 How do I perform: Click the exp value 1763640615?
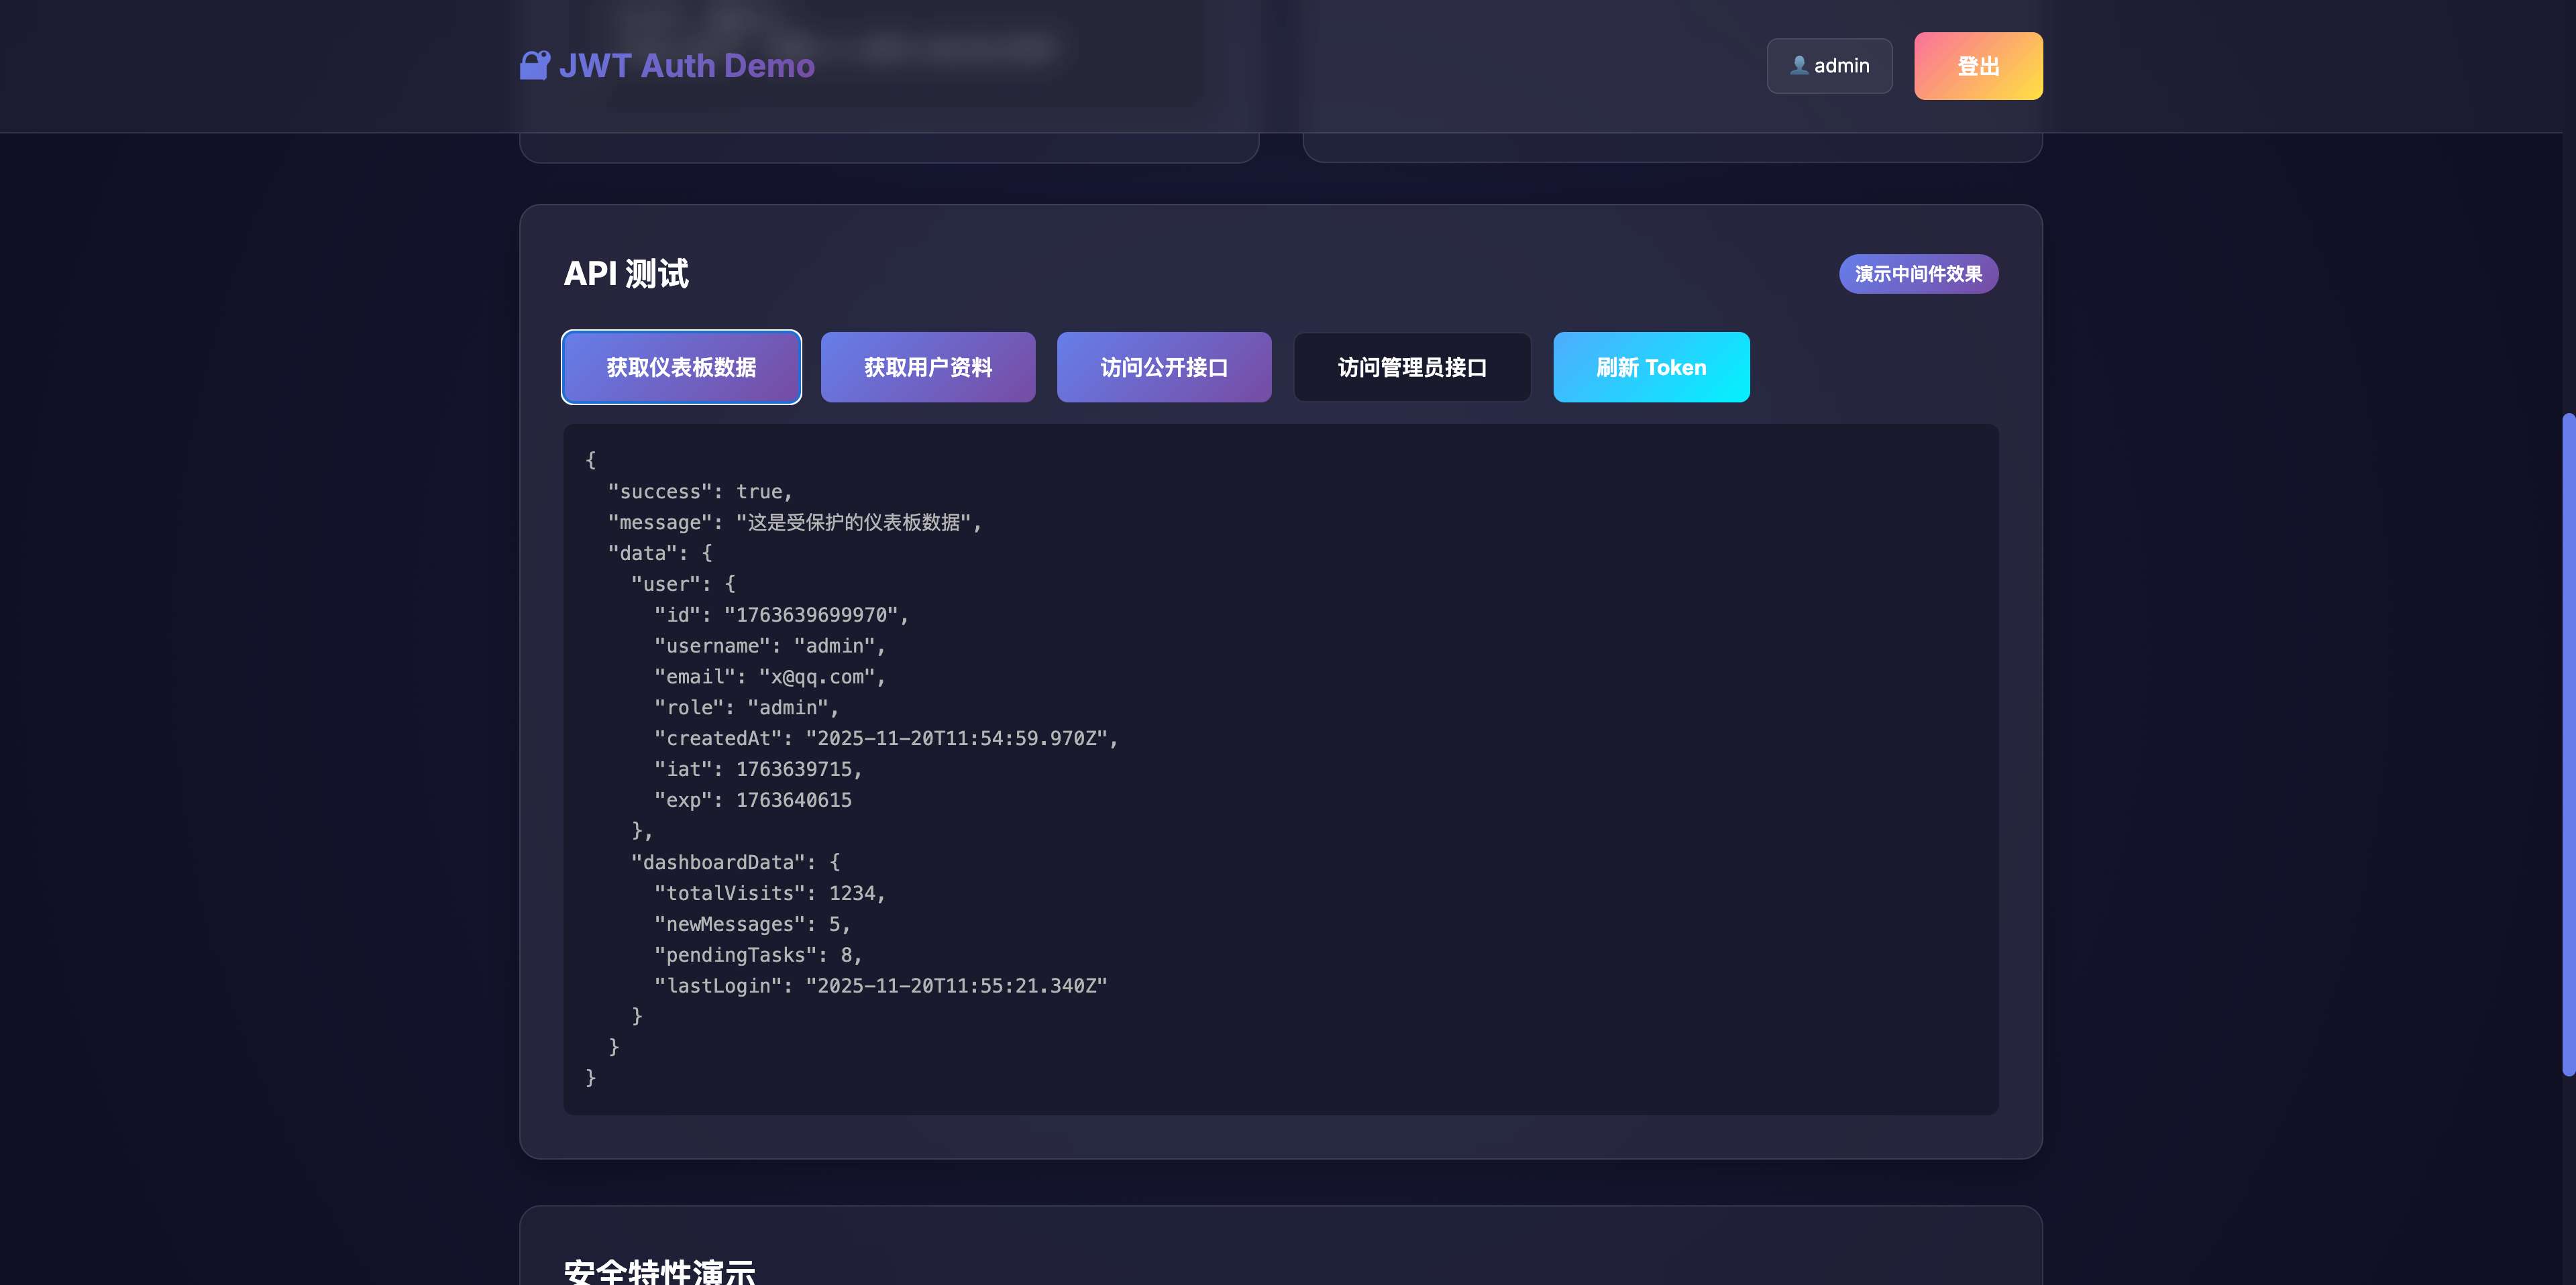(793, 800)
